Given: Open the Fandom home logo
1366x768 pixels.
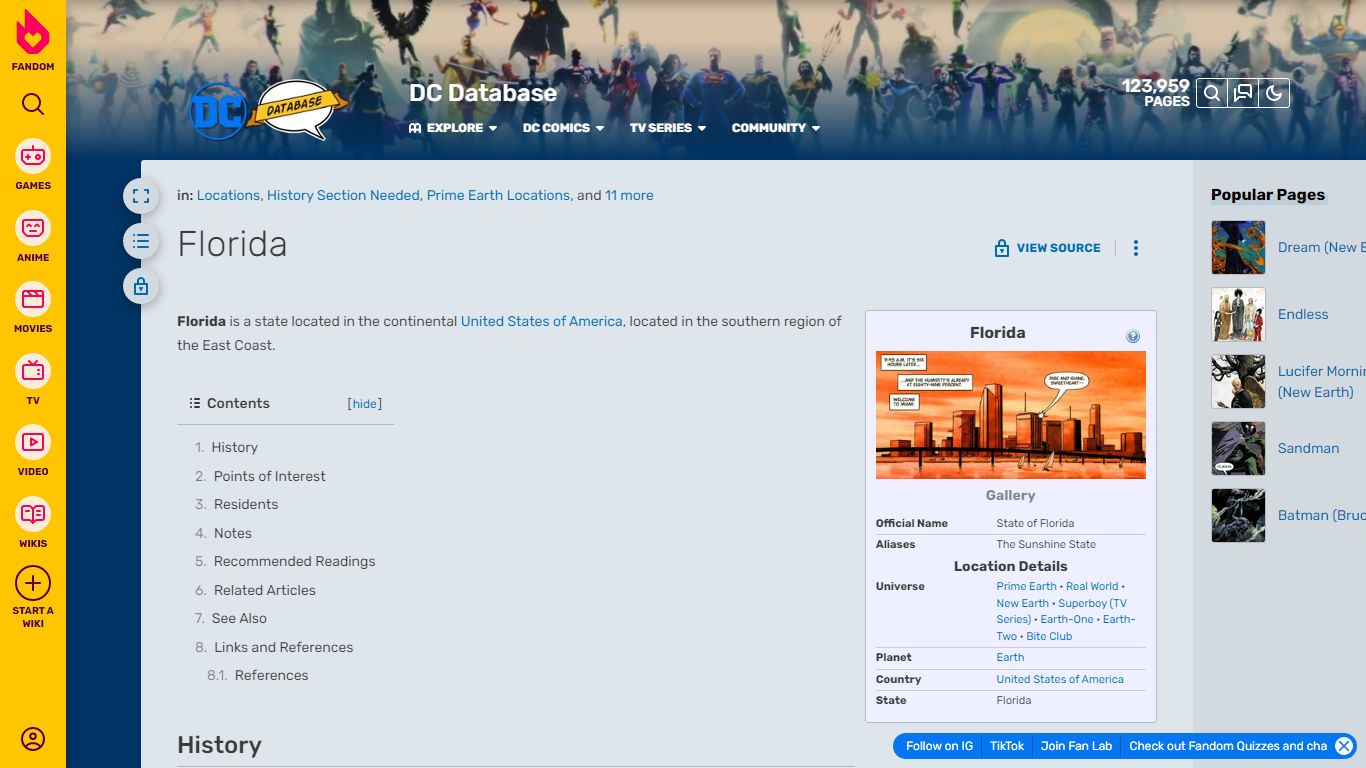Looking at the screenshot, I should click(x=33, y=41).
